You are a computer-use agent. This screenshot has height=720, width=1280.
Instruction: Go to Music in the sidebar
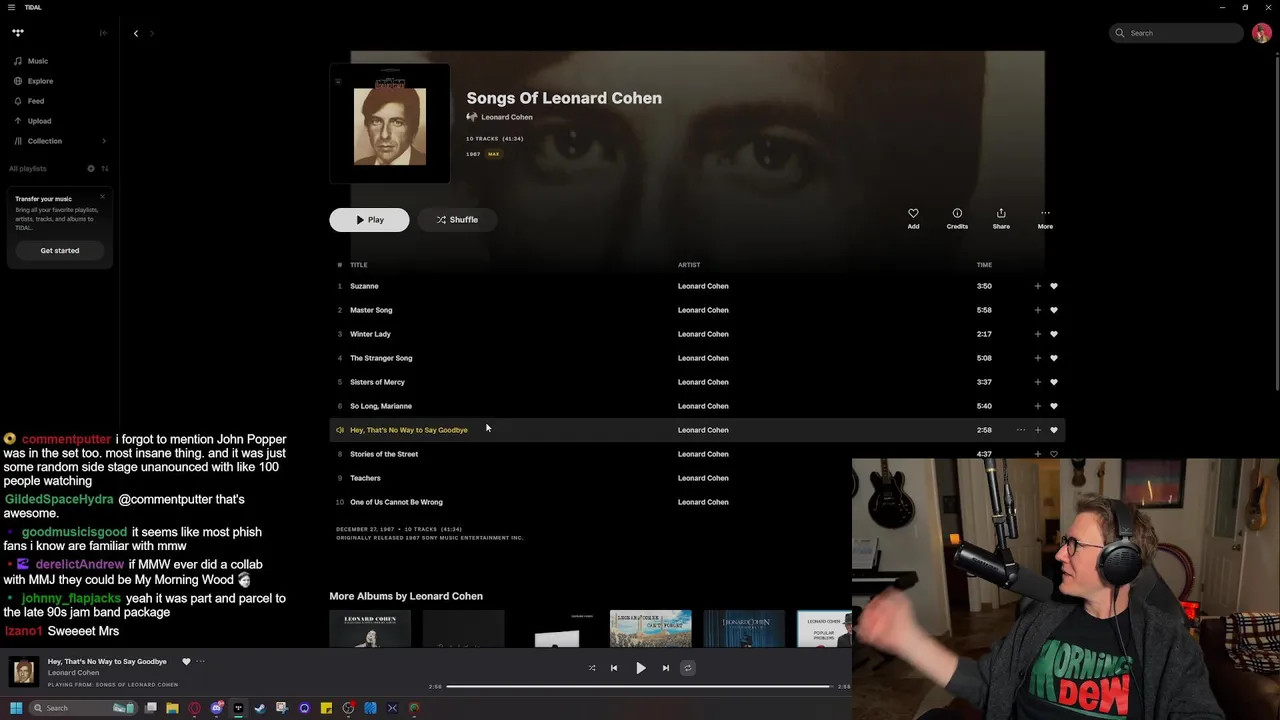point(31,61)
